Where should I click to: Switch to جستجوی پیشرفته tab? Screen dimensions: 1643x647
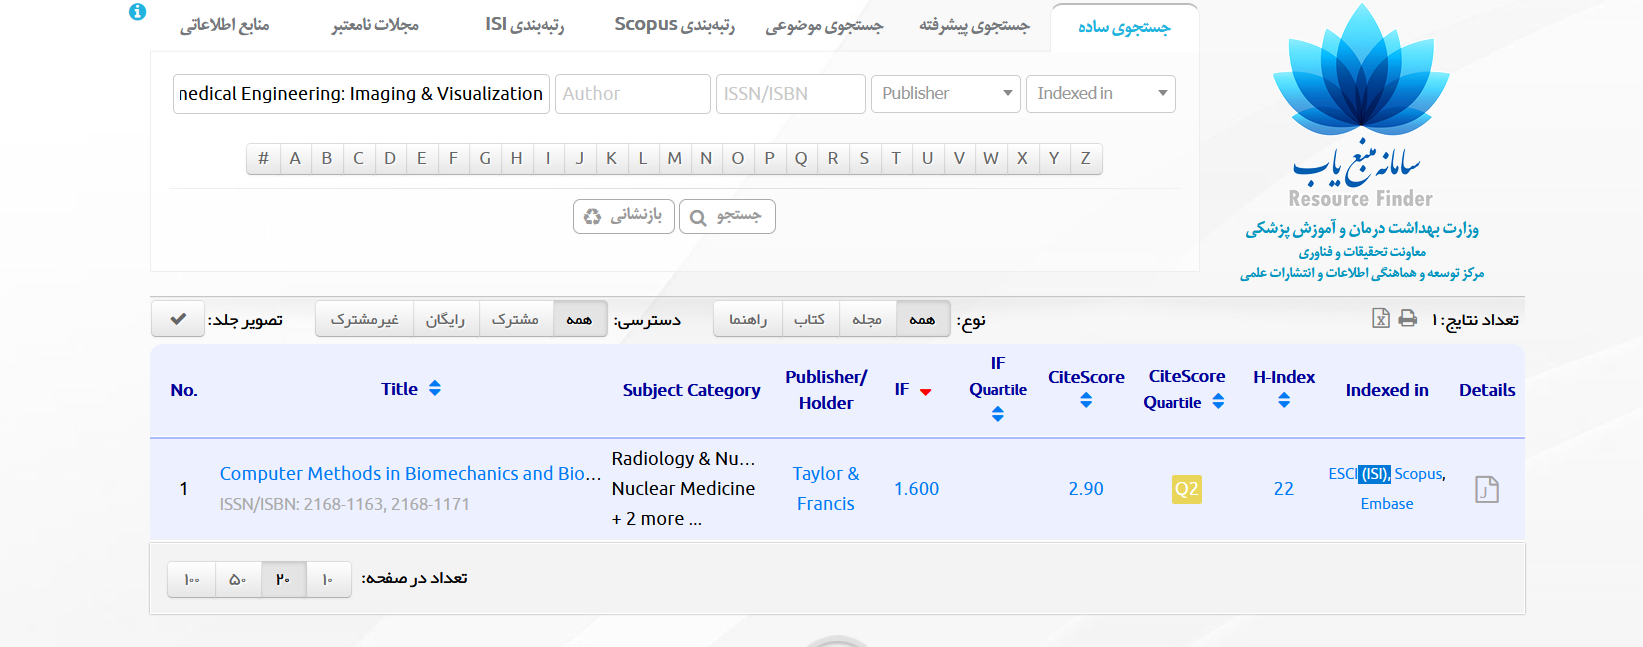(x=974, y=26)
